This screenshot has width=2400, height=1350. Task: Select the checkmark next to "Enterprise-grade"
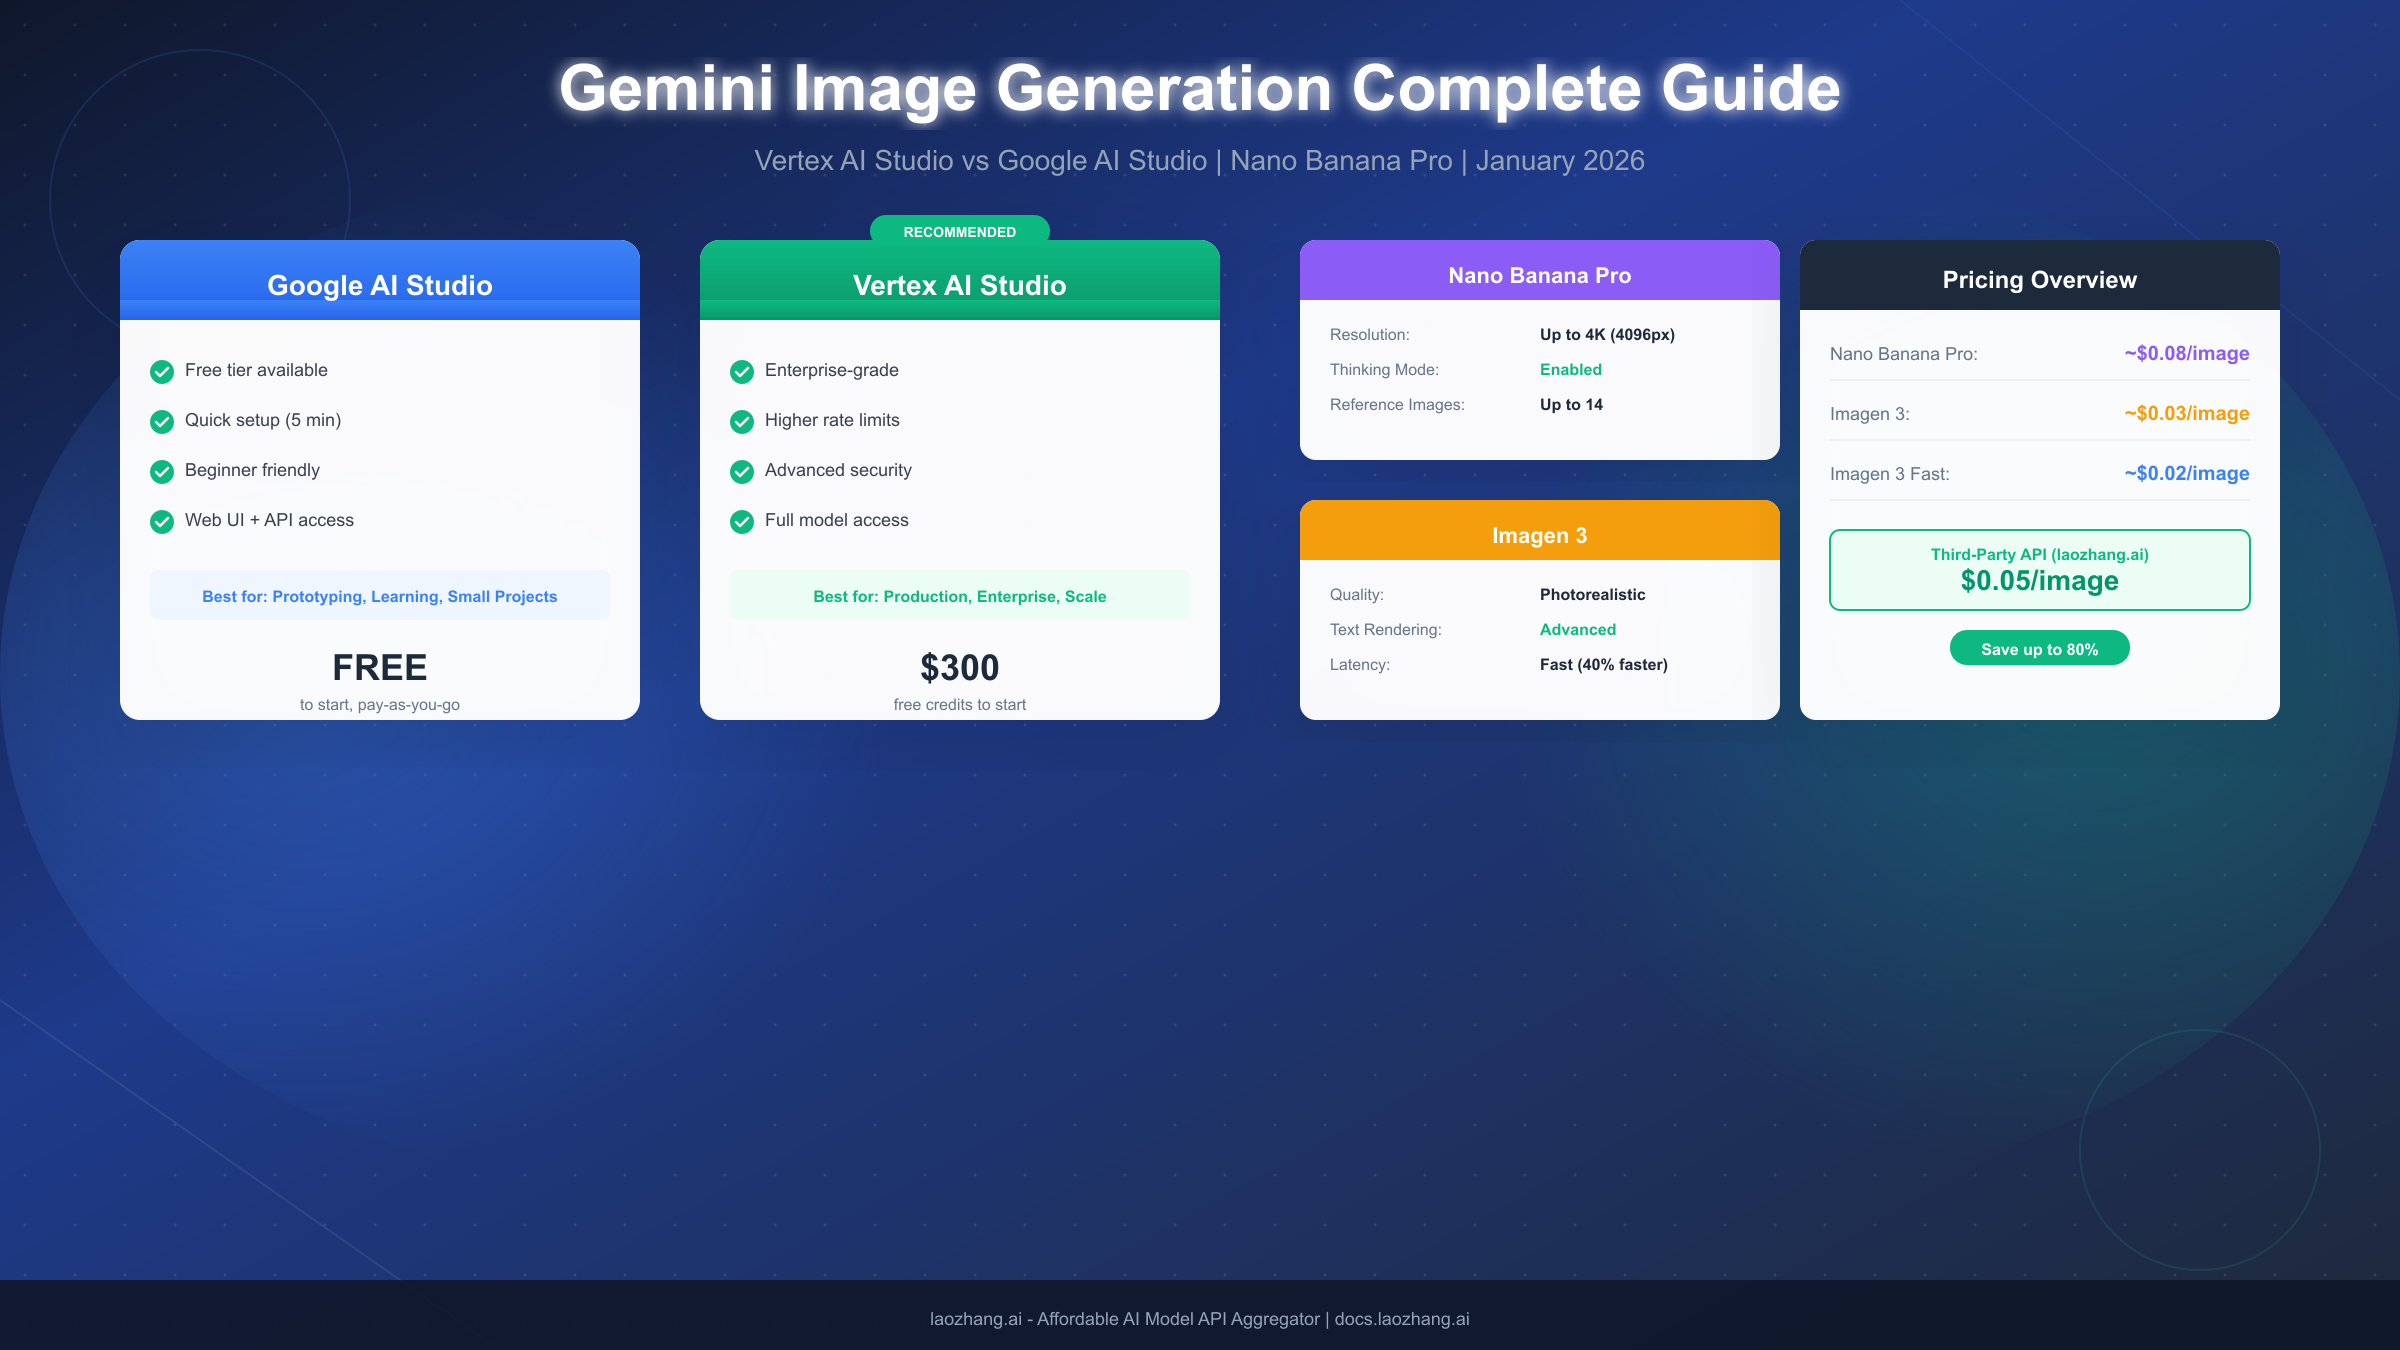point(742,371)
